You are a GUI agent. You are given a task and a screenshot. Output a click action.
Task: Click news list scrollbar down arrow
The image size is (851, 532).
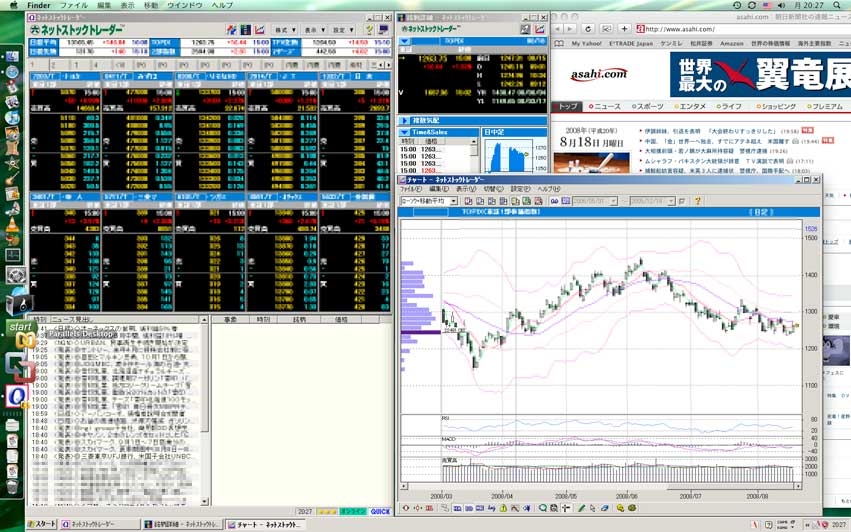tap(205, 502)
